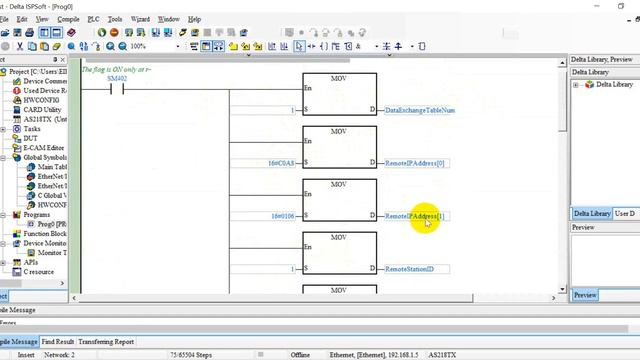Close the project panel with X
Screen dimensions: 640x360
click(63, 60)
